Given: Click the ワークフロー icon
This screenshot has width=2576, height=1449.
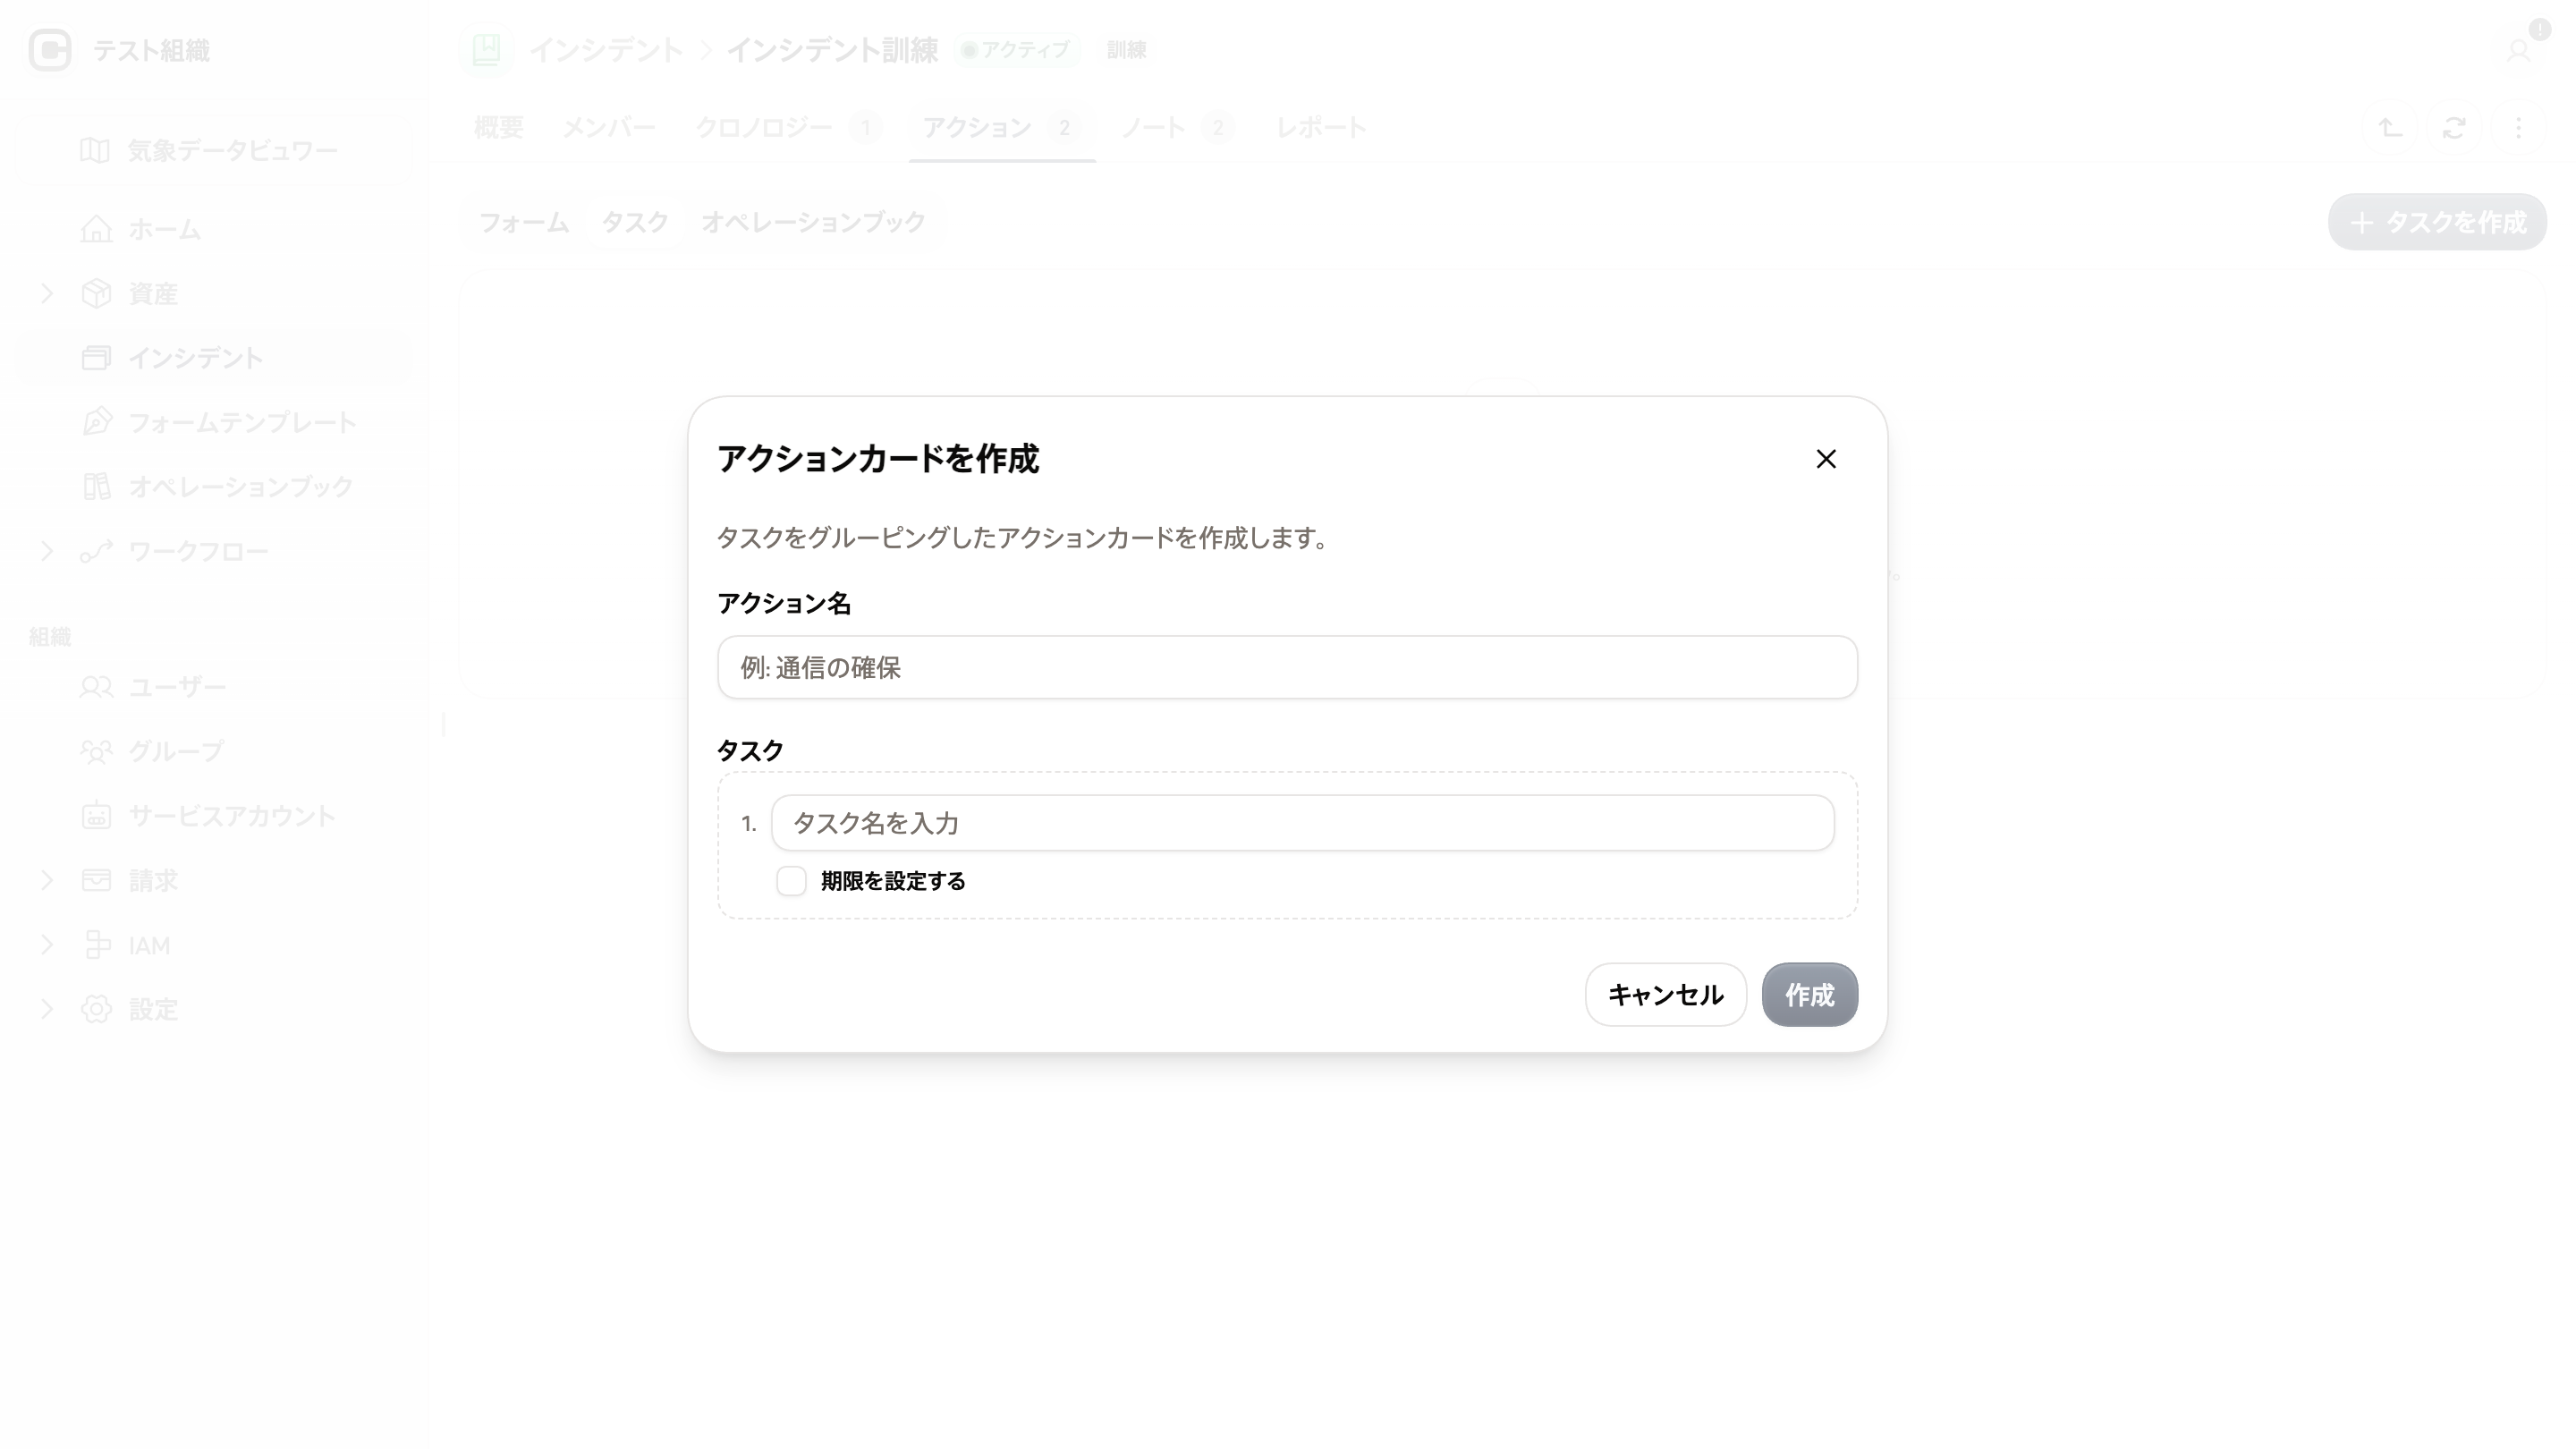Looking at the screenshot, I should coord(96,551).
